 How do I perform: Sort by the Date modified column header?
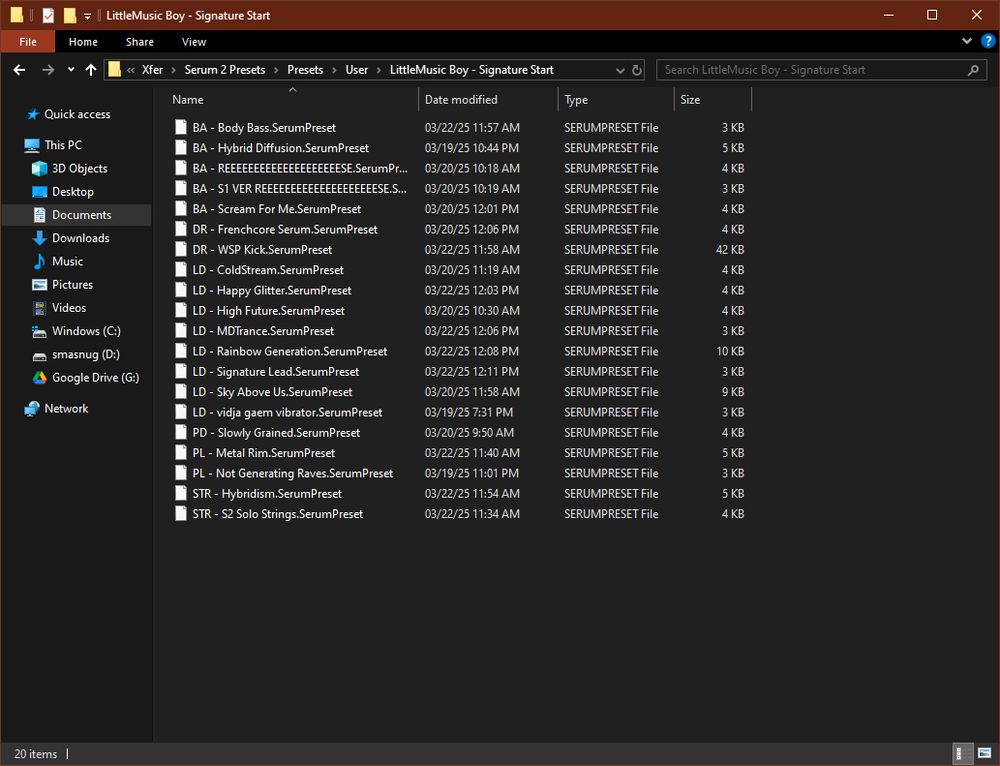tap(461, 99)
